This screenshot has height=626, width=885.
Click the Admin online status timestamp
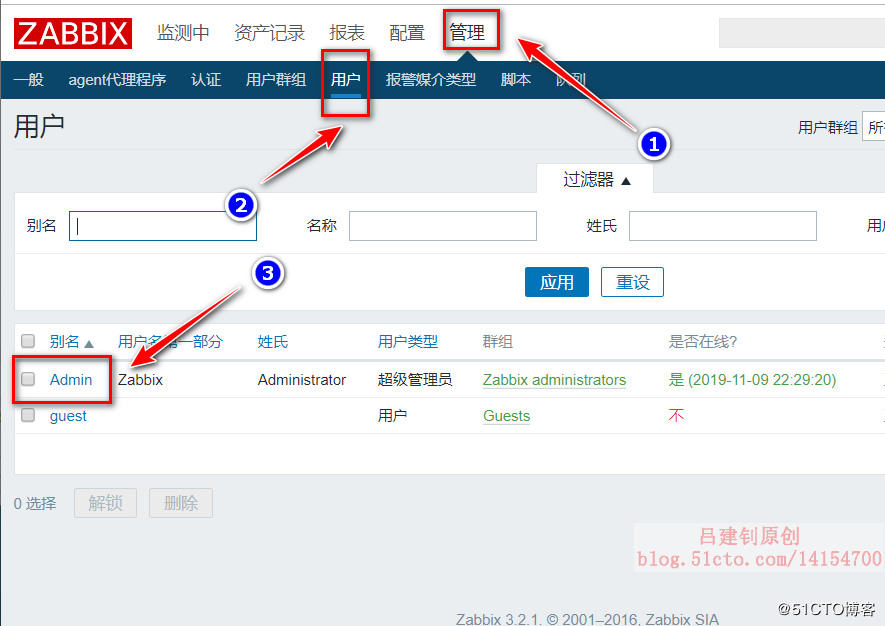pyautogui.click(x=752, y=380)
